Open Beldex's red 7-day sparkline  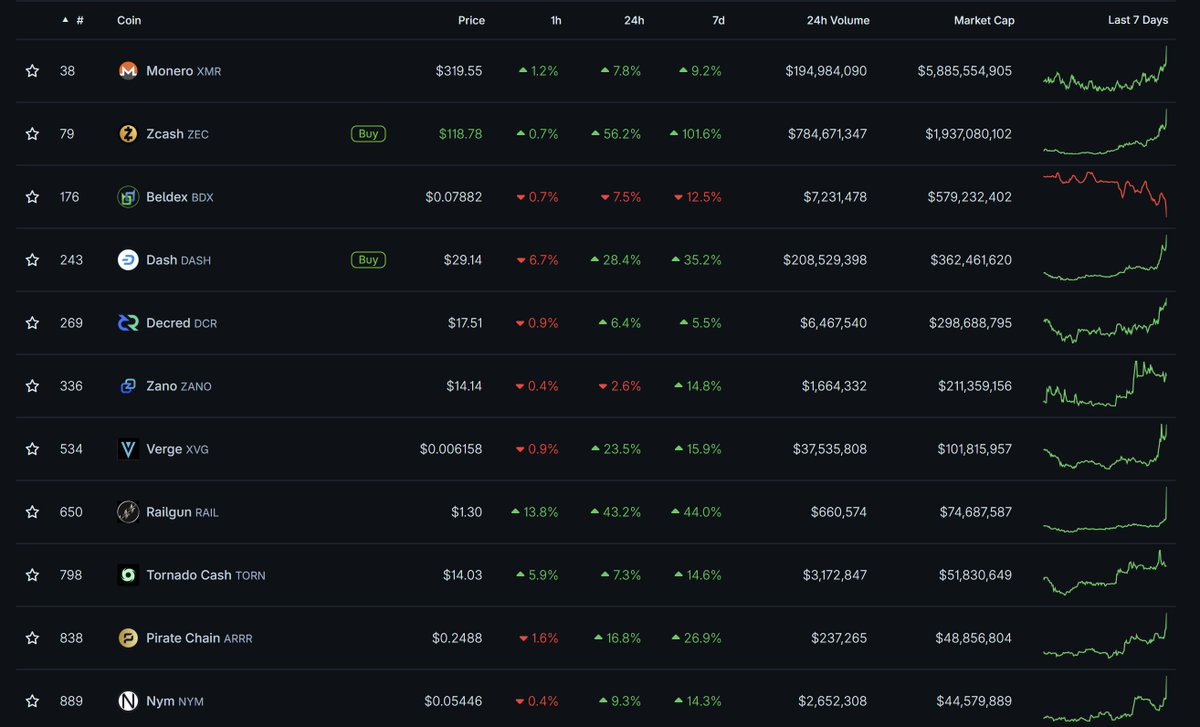click(x=1105, y=193)
